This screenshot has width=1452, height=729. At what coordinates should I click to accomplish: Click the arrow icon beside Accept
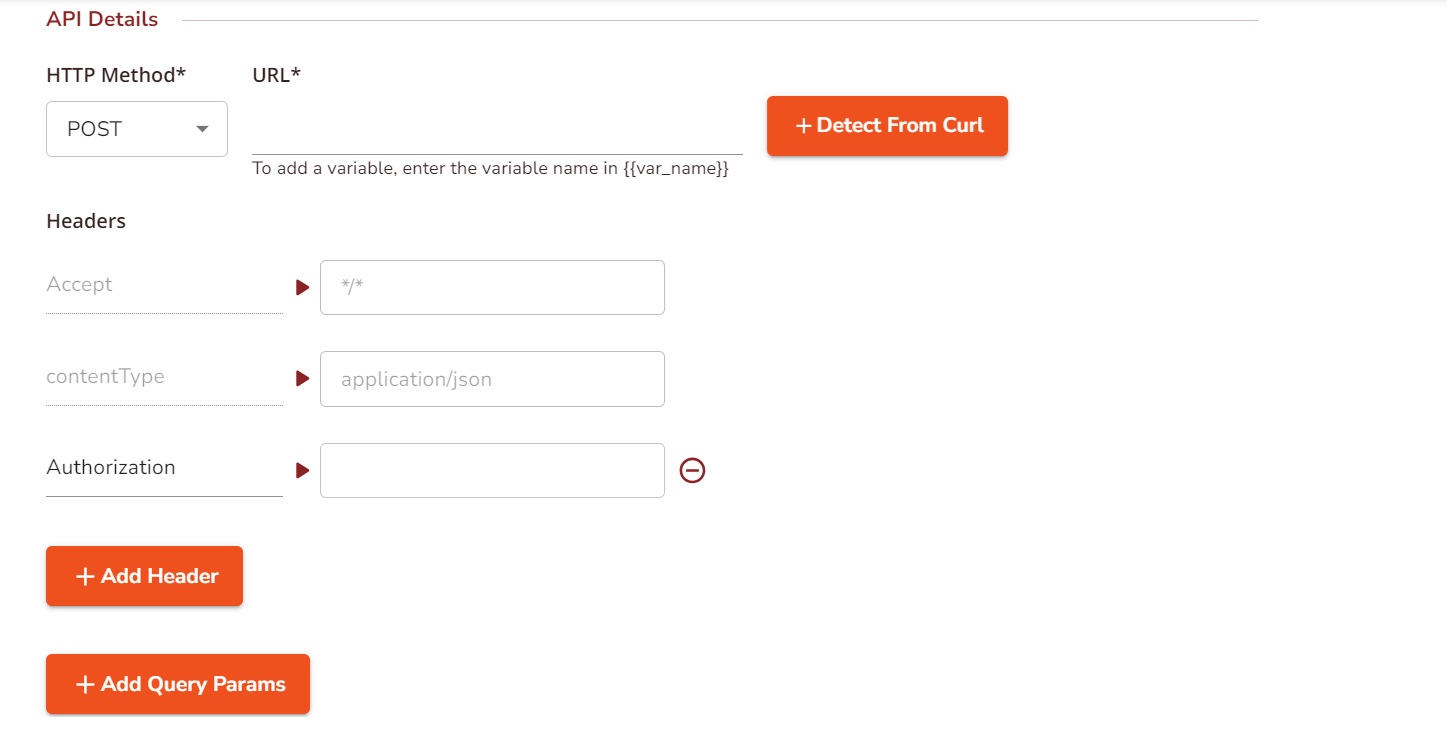(302, 288)
